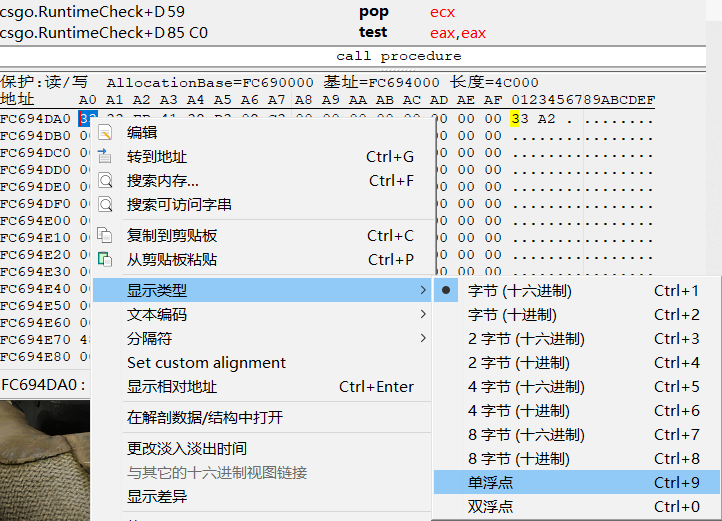Select 8 字节 (十六进制) display type

[x=577, y=434]
